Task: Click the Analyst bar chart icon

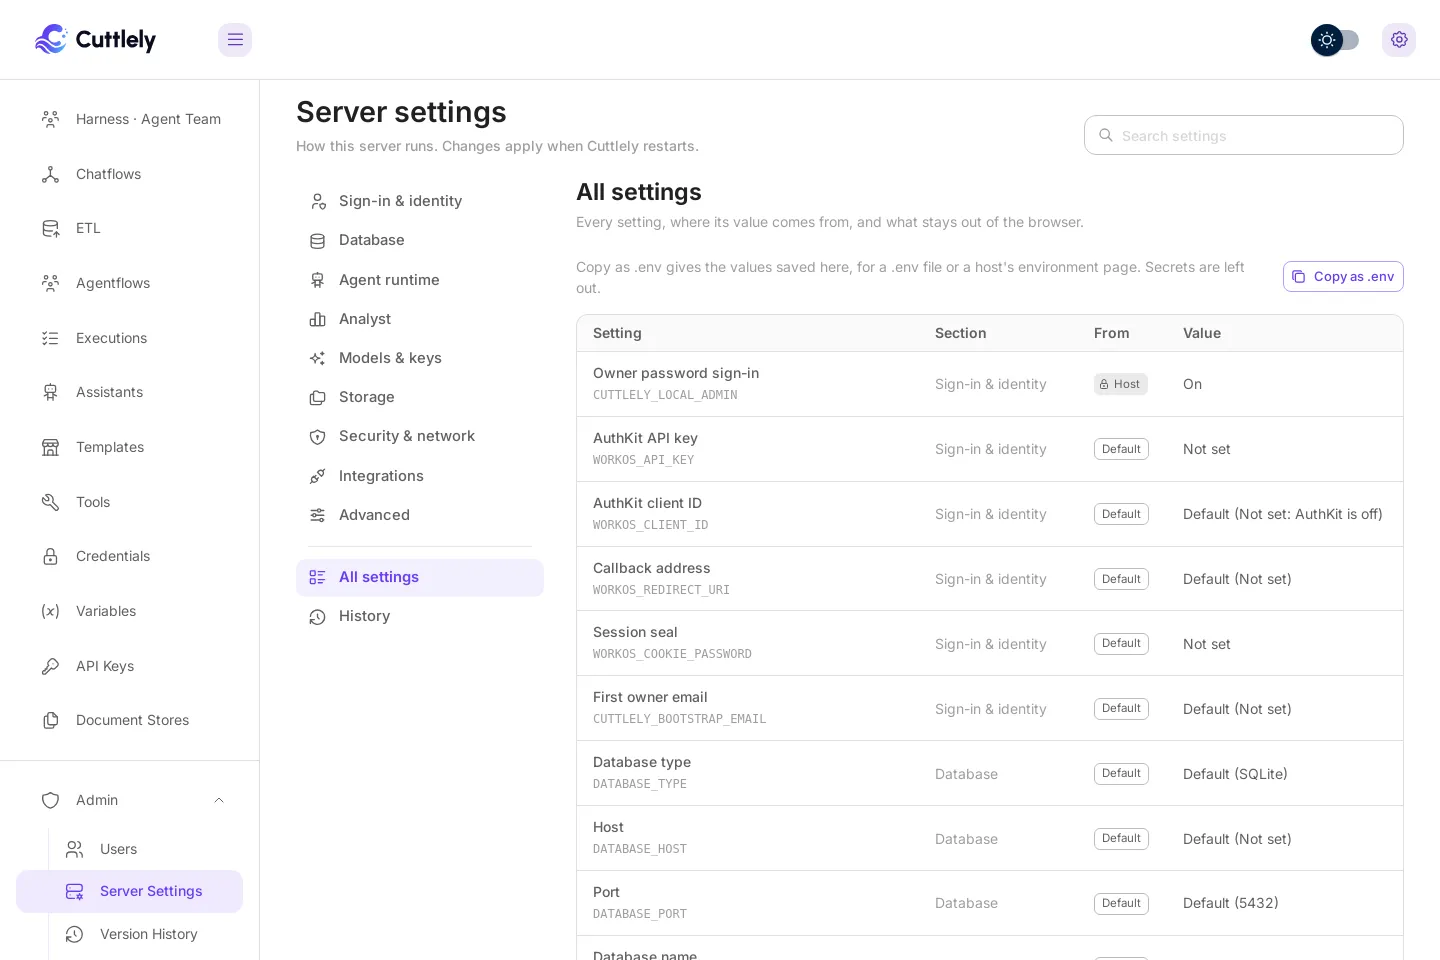Action: (x=318, y=319)
